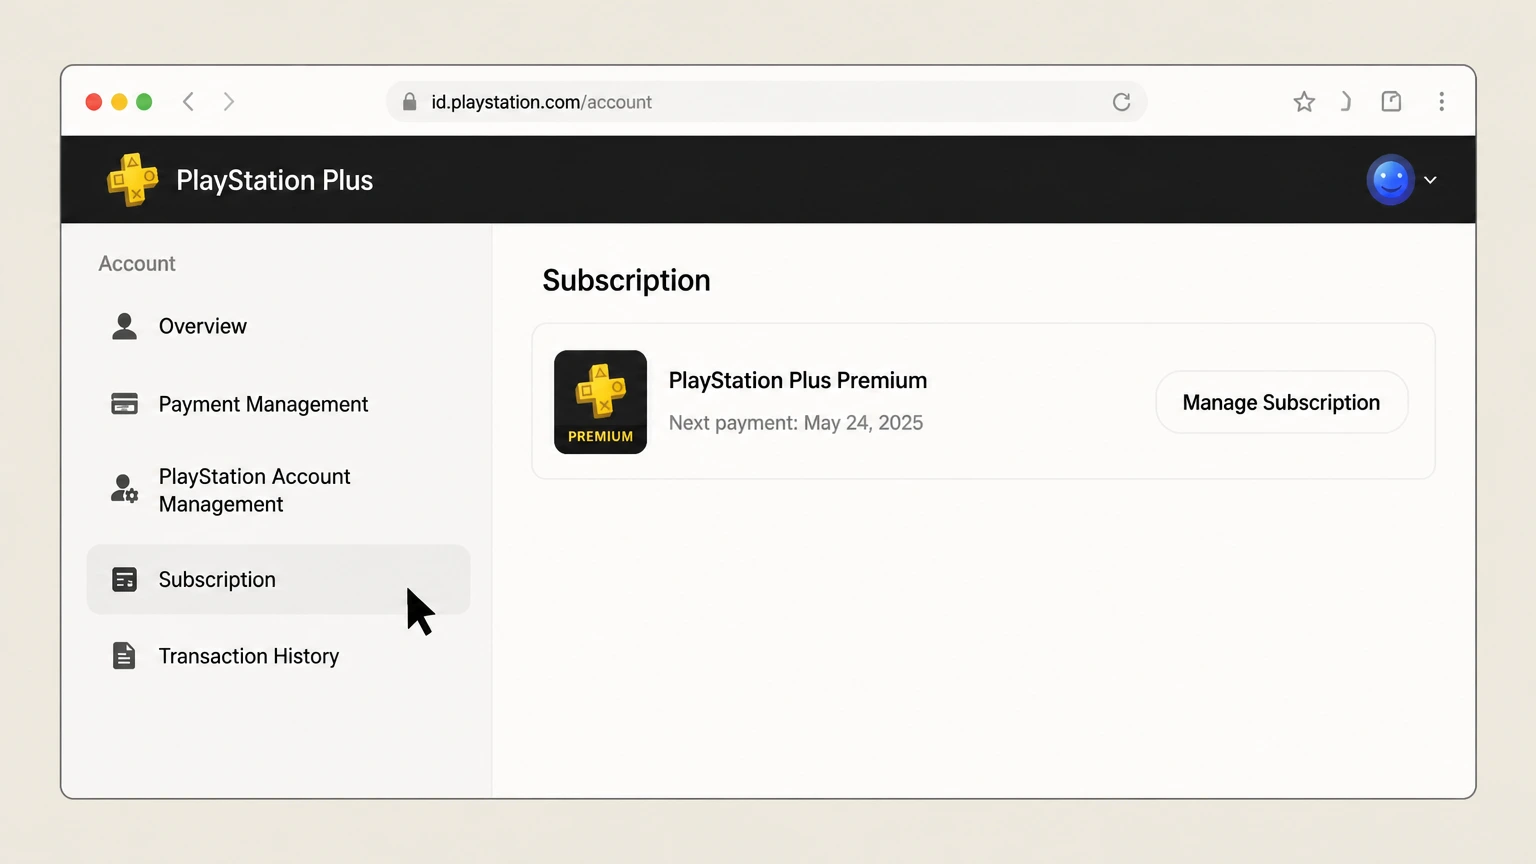This screenshot has width=1536, height=864.
Task: Click the address bar showing id.playstation.com/account
Action: click(x=766, y=102)
